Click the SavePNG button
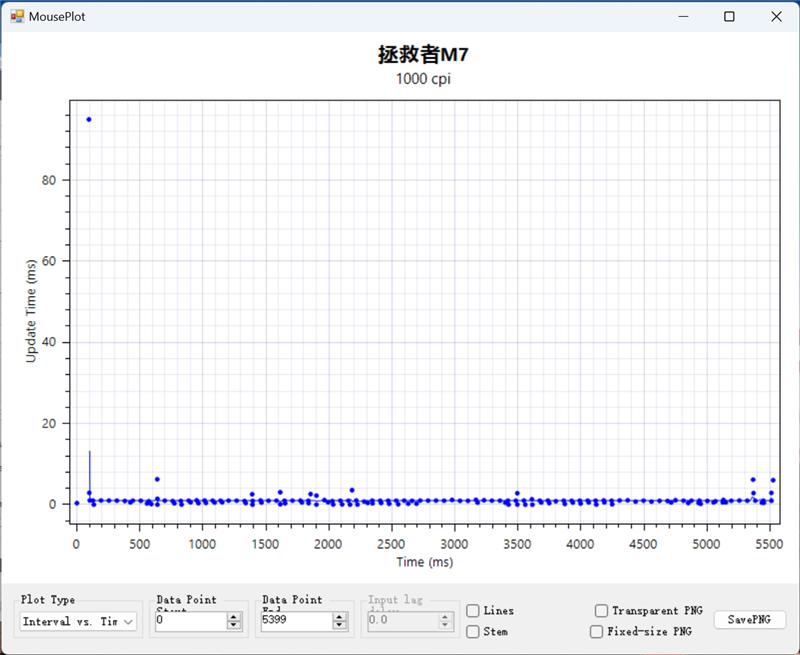 click(749, 620)
